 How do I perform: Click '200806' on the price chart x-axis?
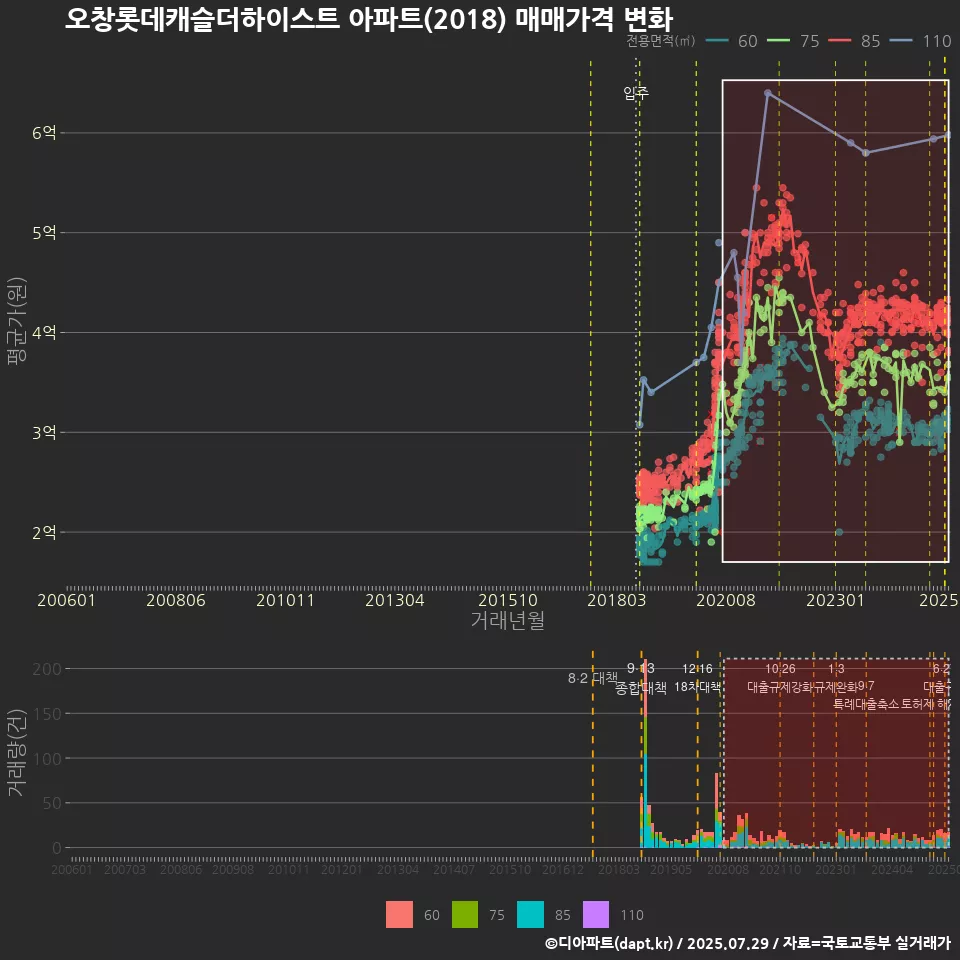176,600
